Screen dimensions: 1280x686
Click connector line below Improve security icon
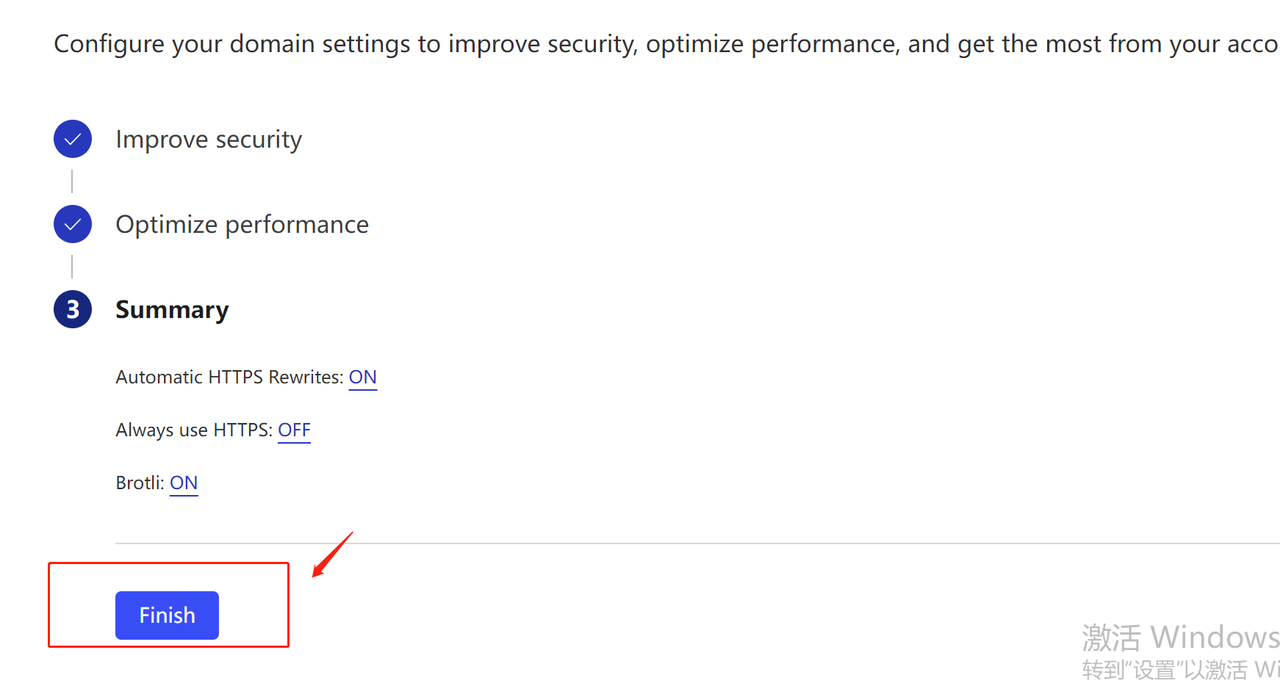pos(72,181)
